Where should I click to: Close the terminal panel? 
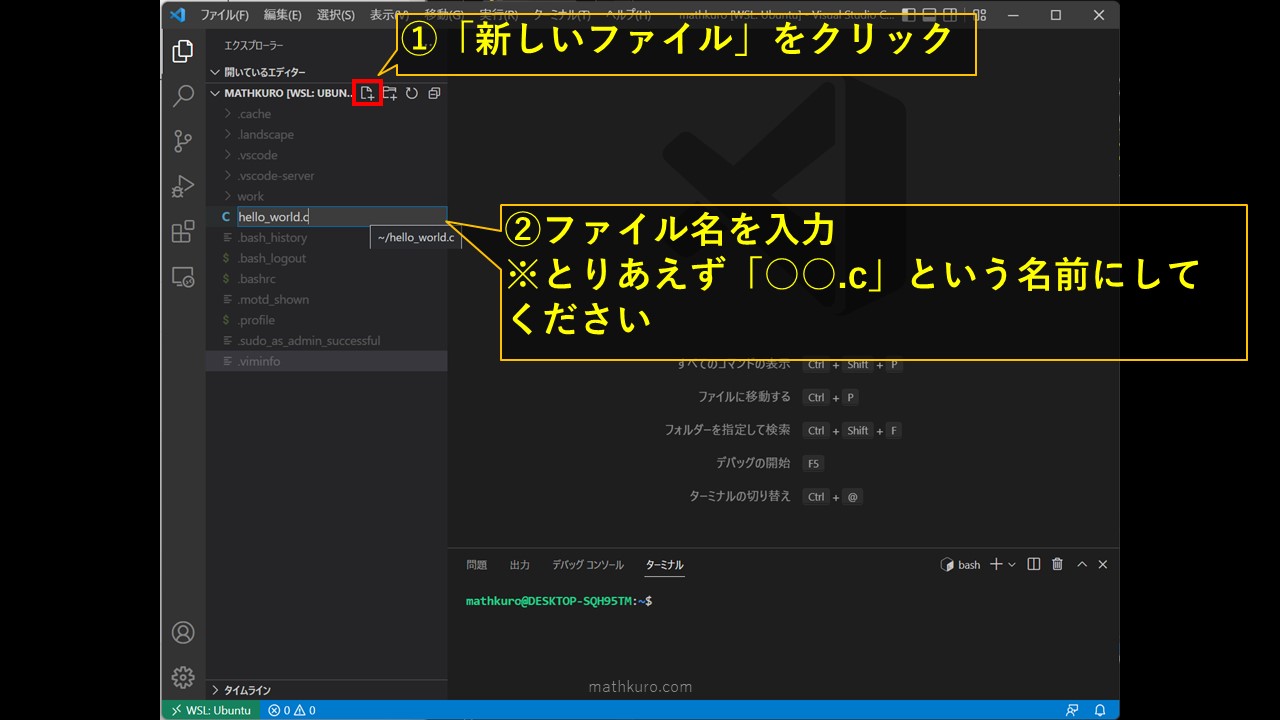click(1103, 565)
